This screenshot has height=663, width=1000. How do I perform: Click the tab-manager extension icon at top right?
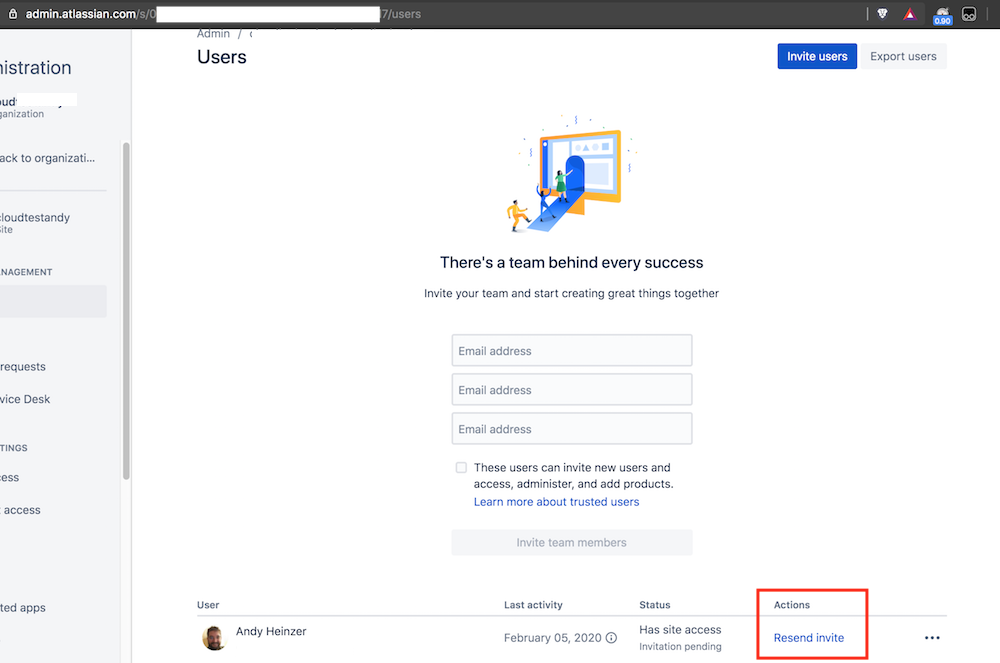click(968, 13)
